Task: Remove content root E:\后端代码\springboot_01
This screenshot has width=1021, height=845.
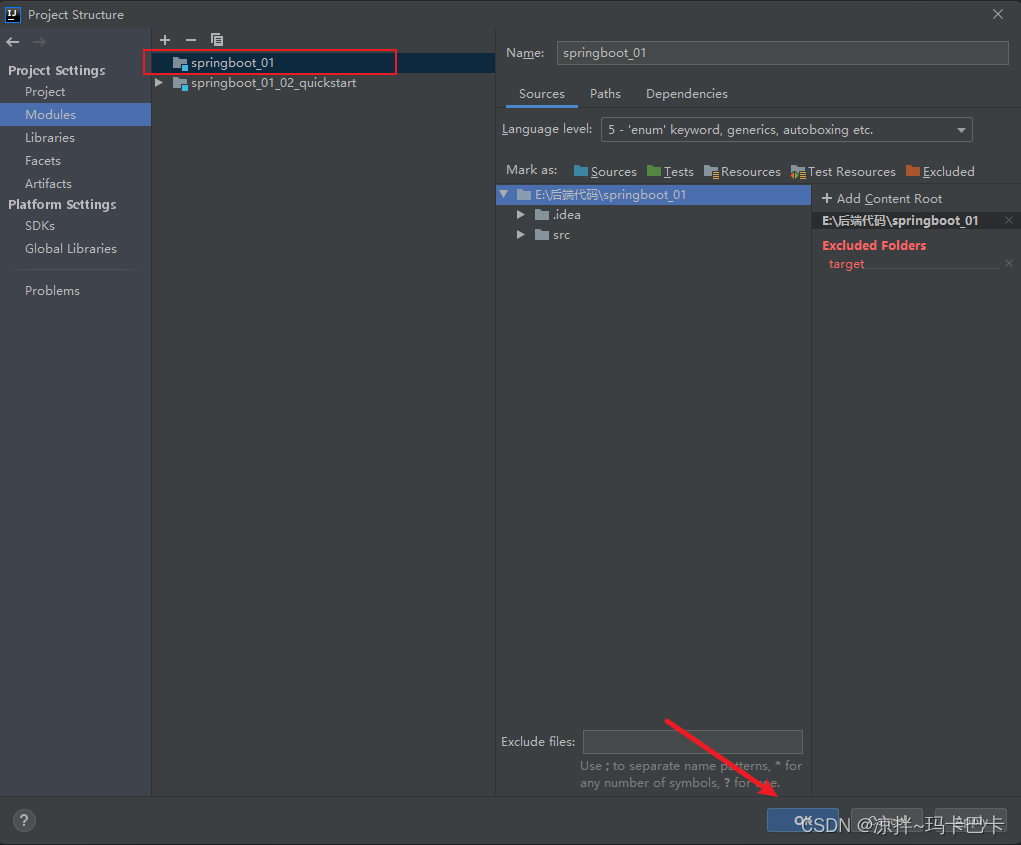Action: pyautogui.click(x=1009, y=220)
